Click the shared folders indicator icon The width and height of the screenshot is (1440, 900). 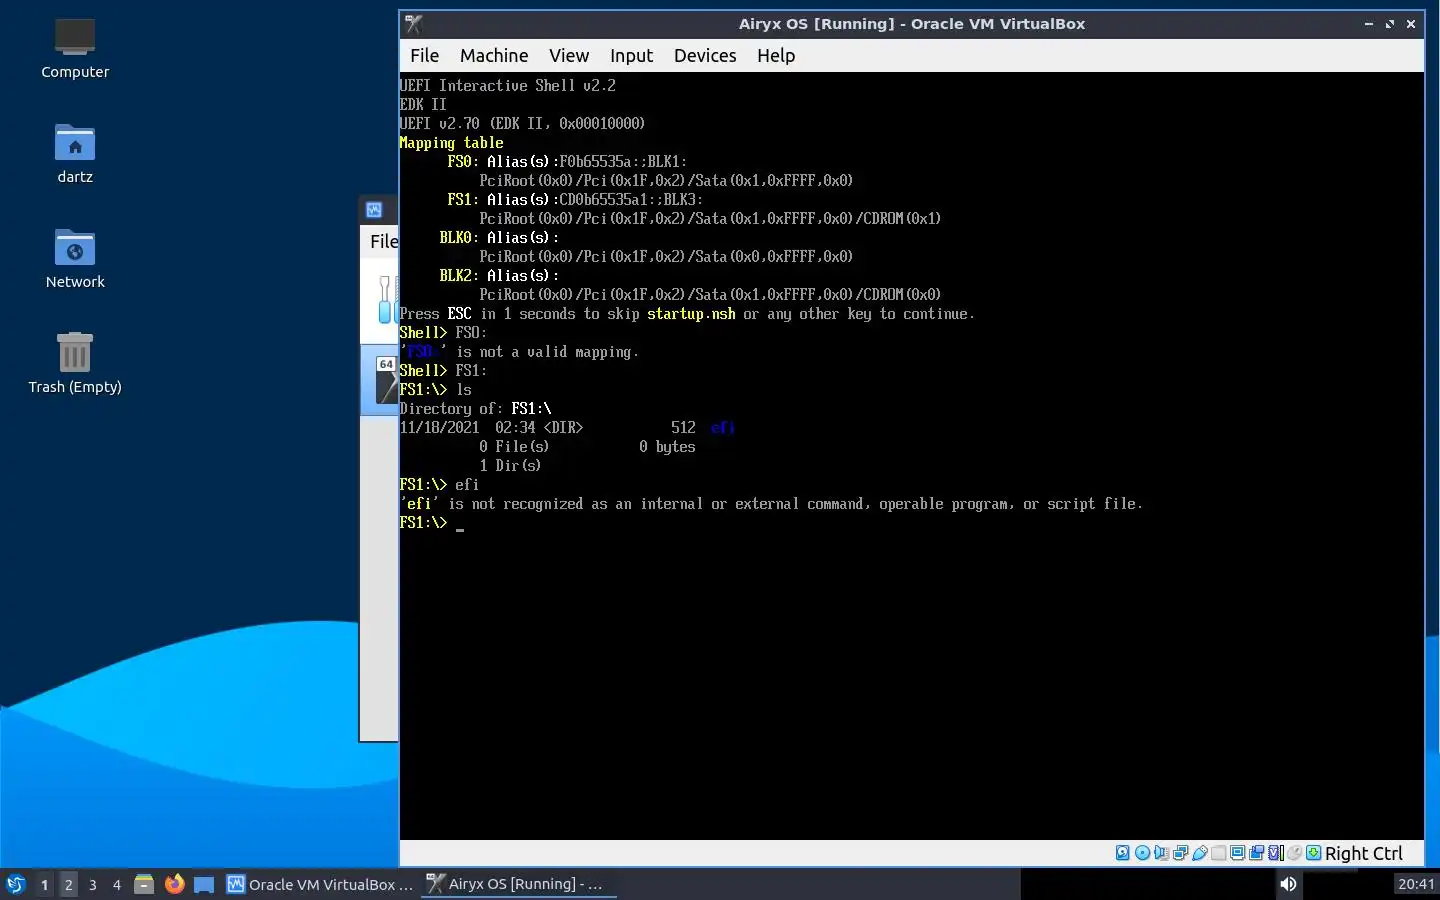tap(1218, 853)
